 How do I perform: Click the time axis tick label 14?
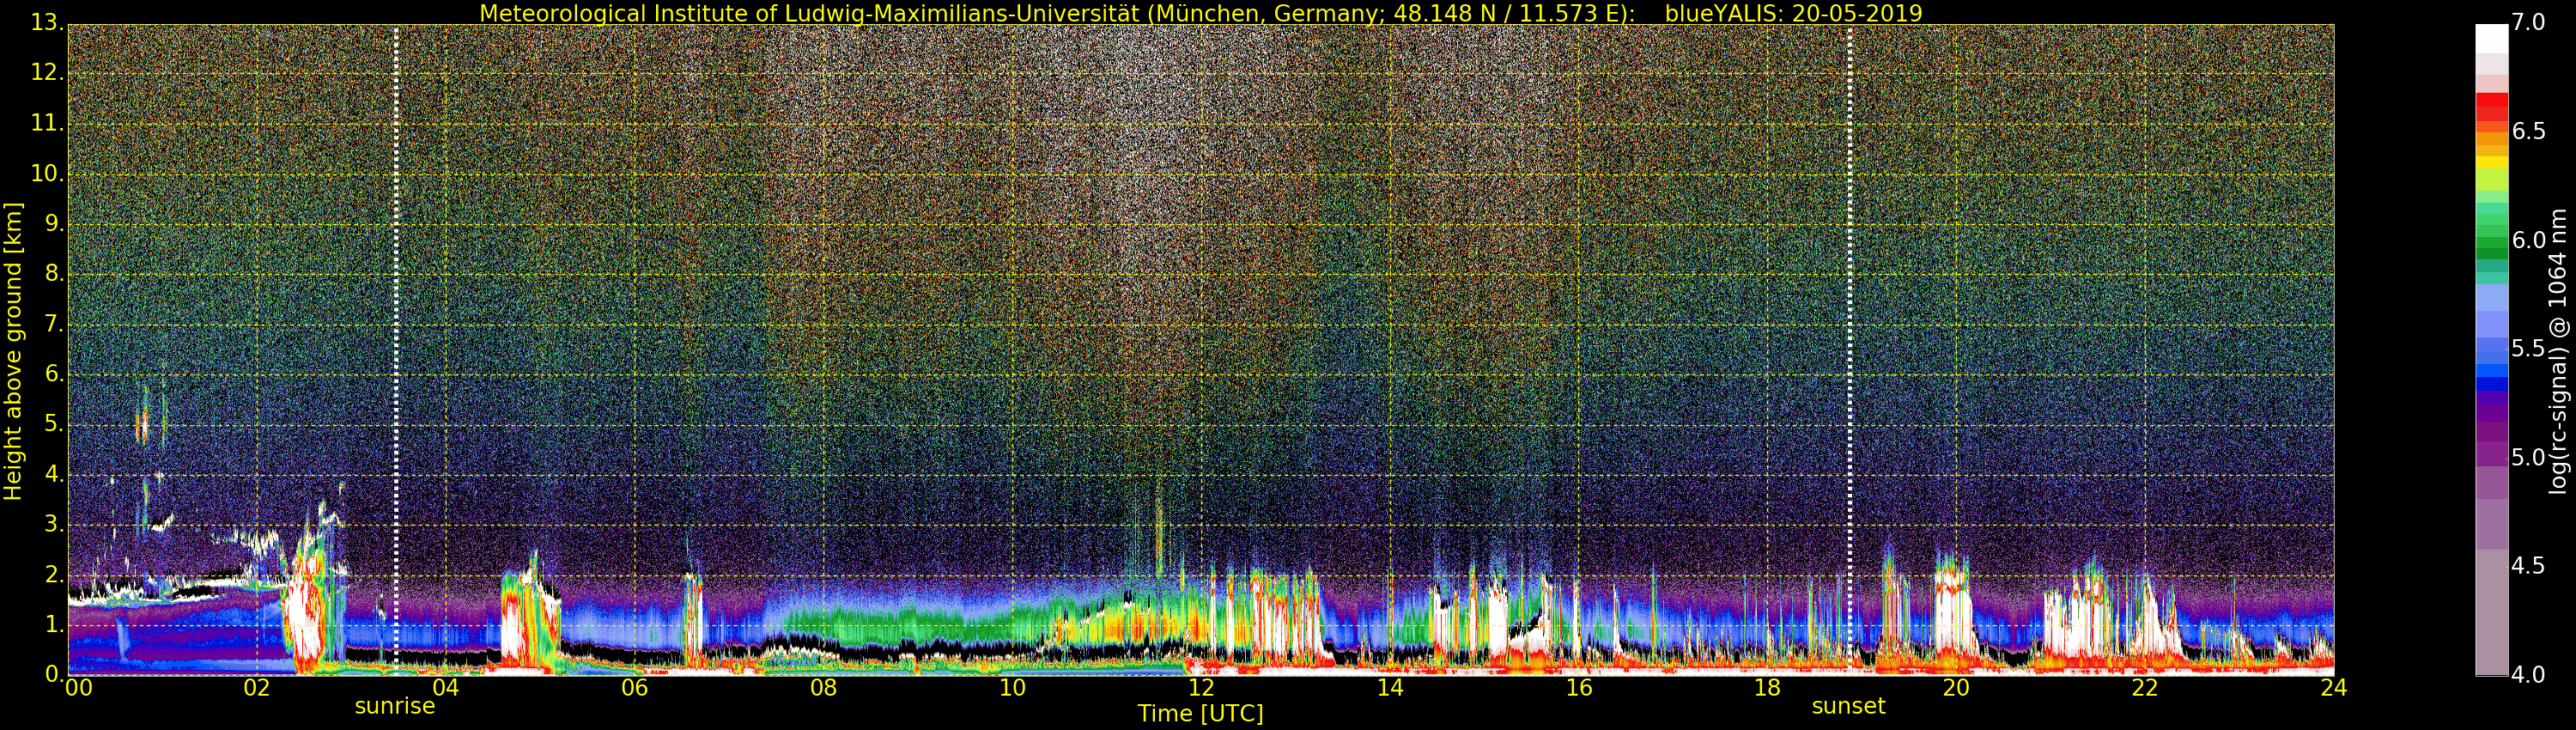point(1390,687)
